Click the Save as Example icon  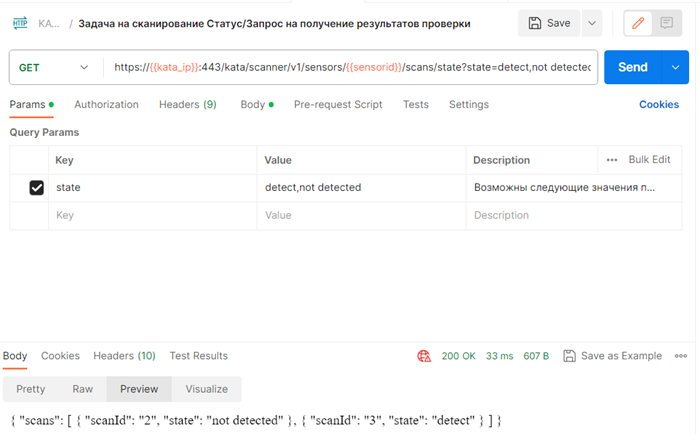point(569,356)
